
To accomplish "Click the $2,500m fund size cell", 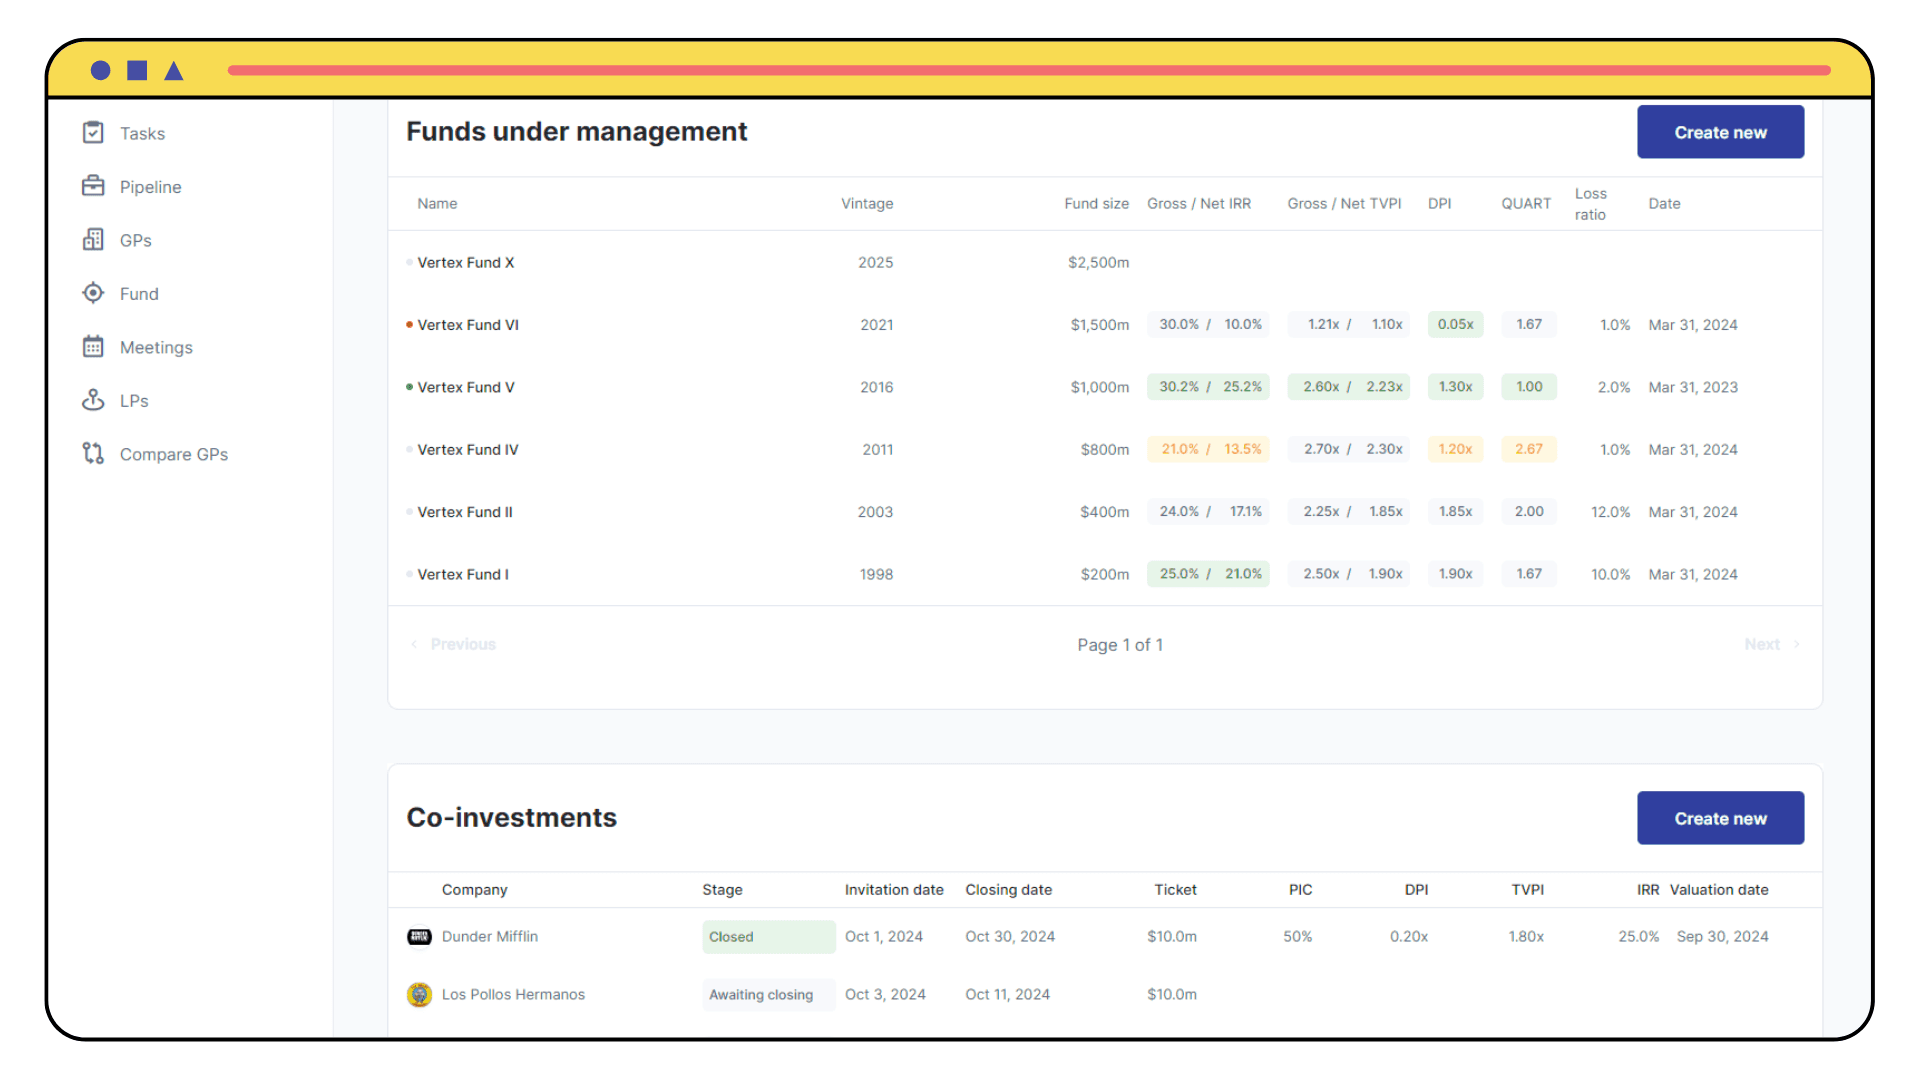I will pos(1098,263).
